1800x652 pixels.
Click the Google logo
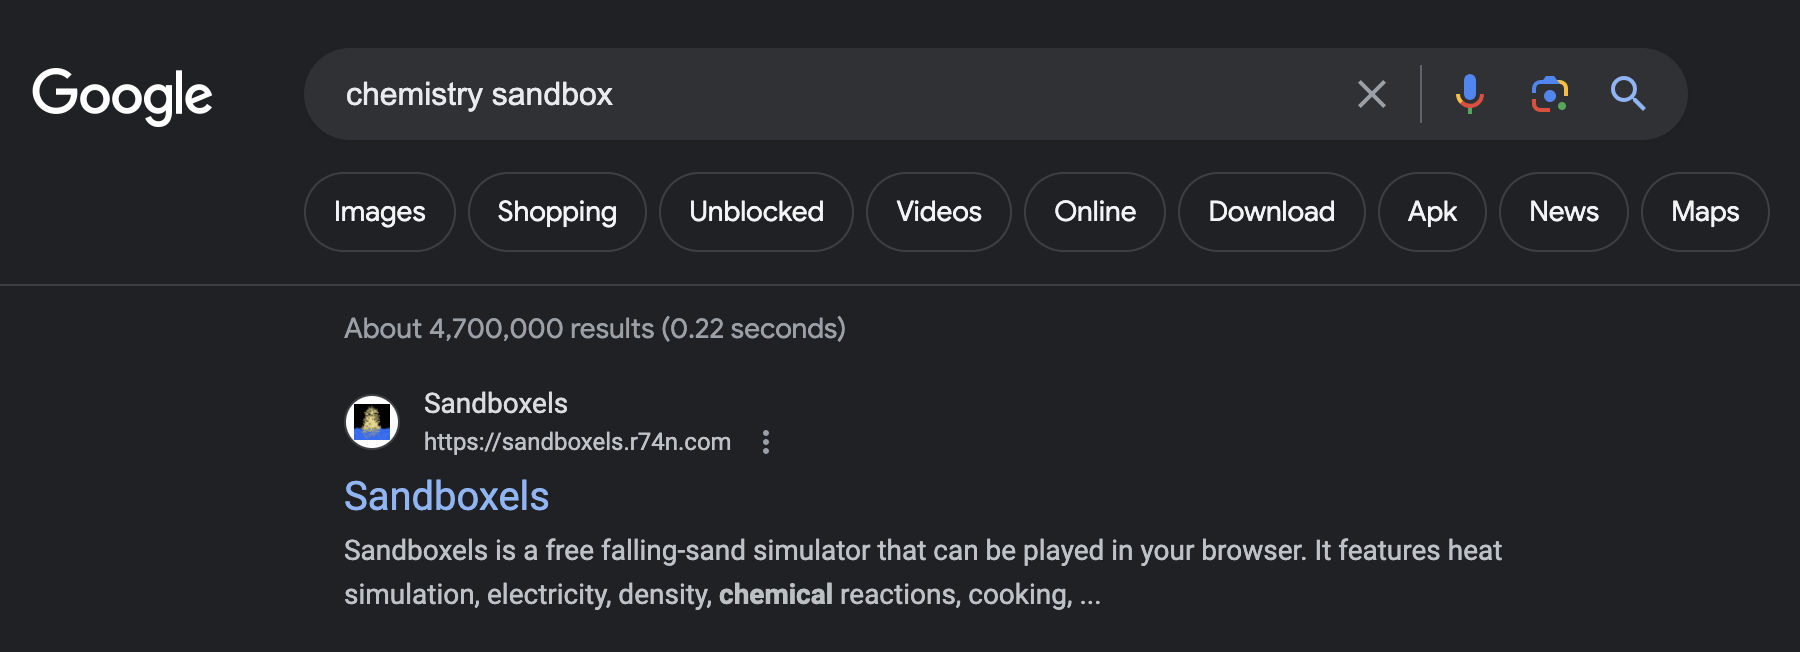[x=122, y=96]
